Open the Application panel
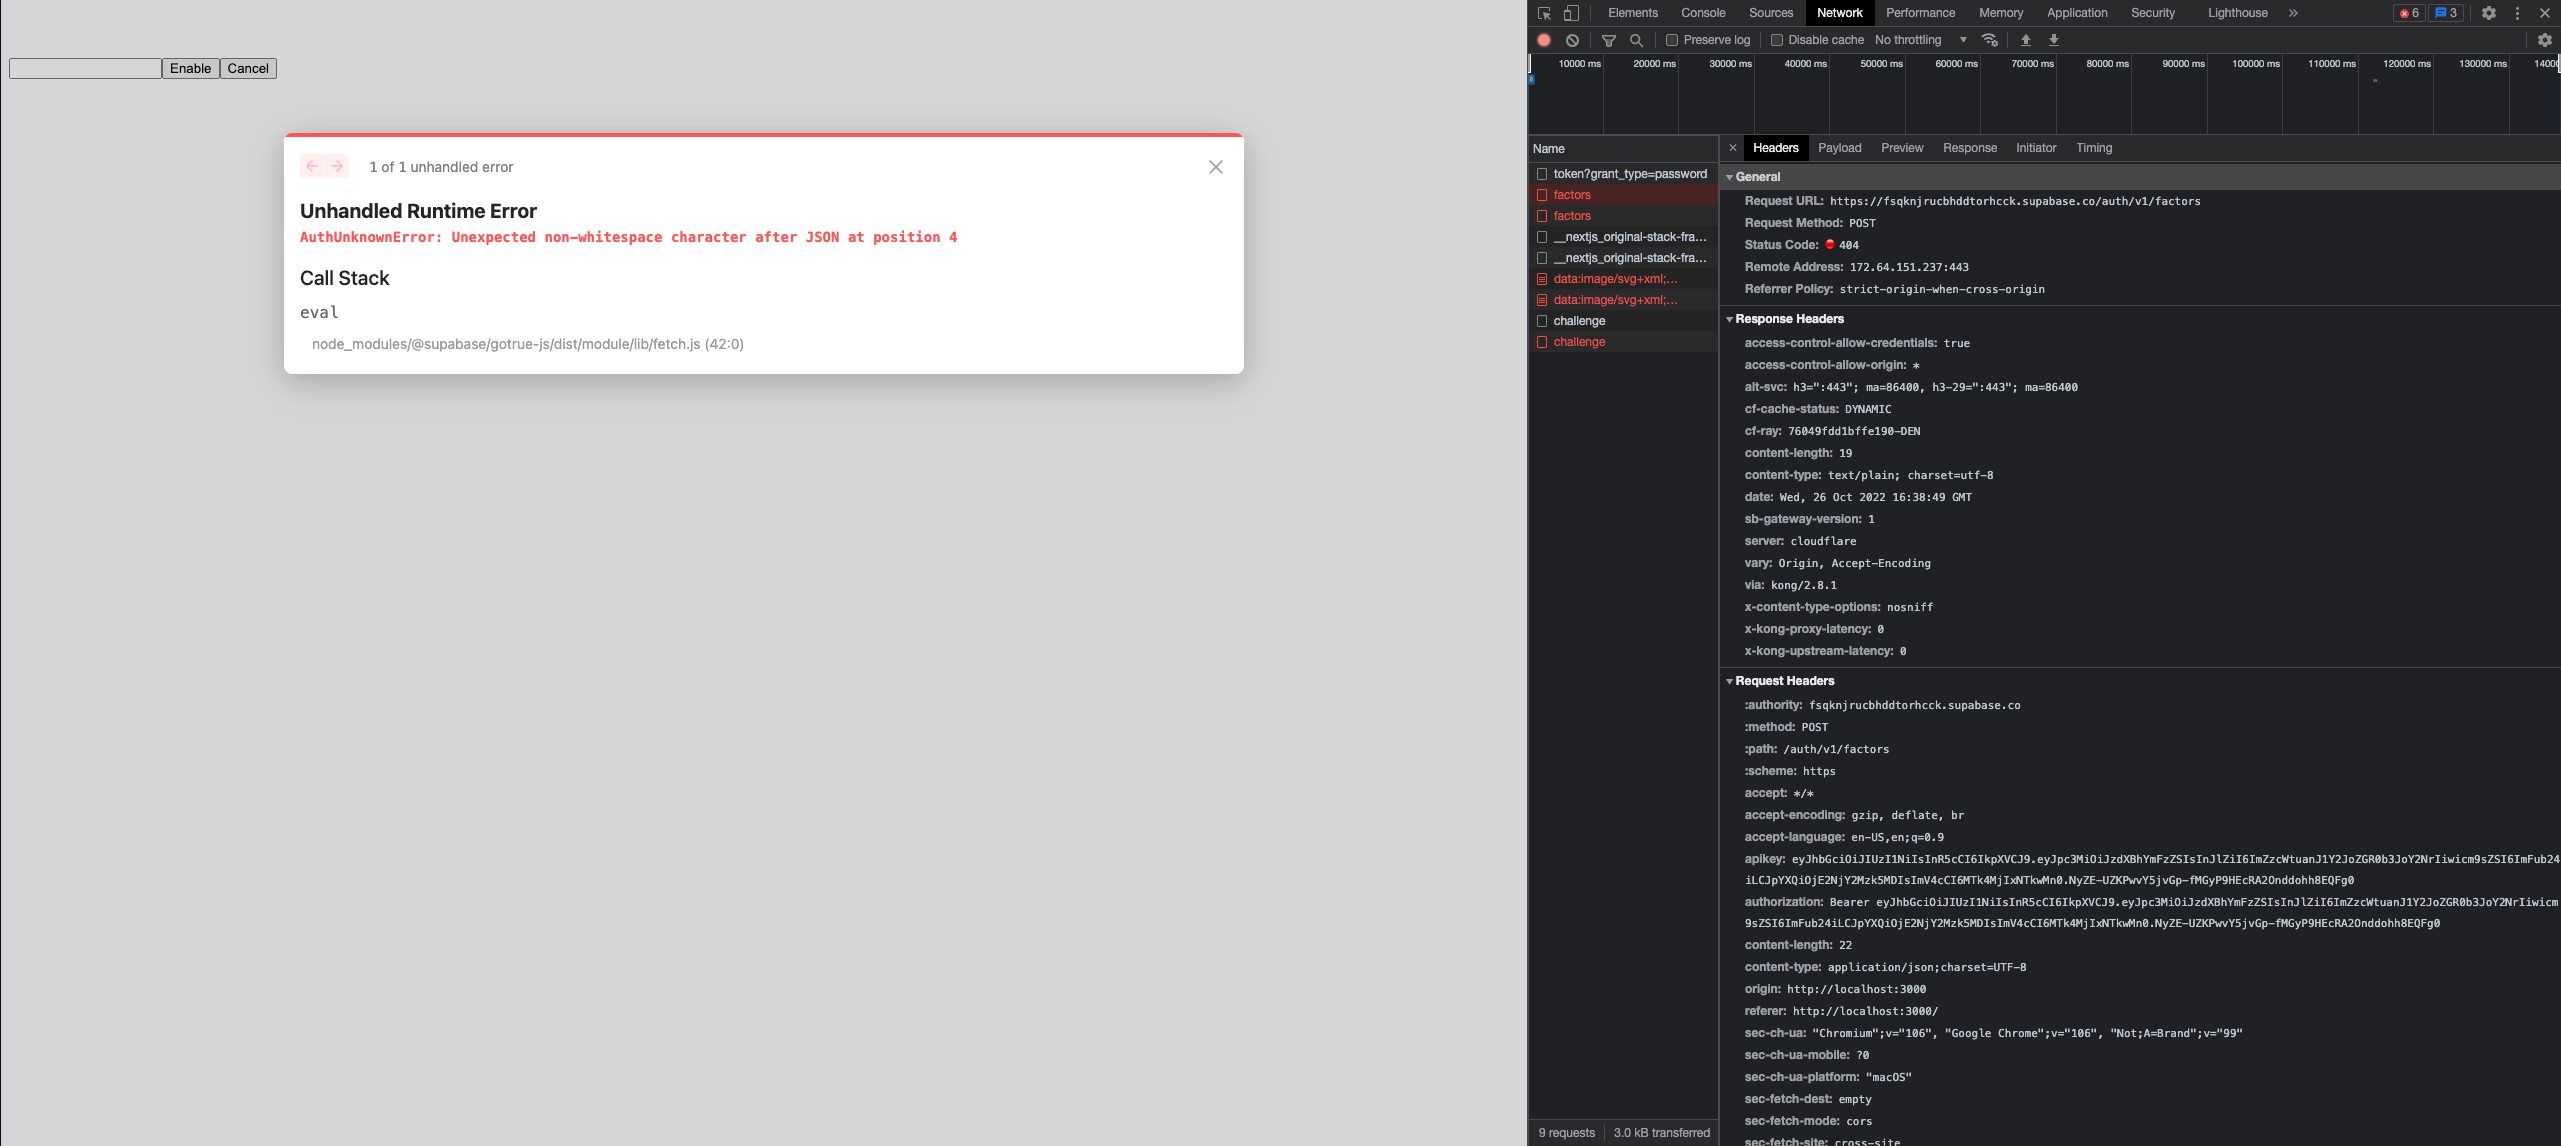Viewport: 2561px width, 1146px height. coord(2077,13)
